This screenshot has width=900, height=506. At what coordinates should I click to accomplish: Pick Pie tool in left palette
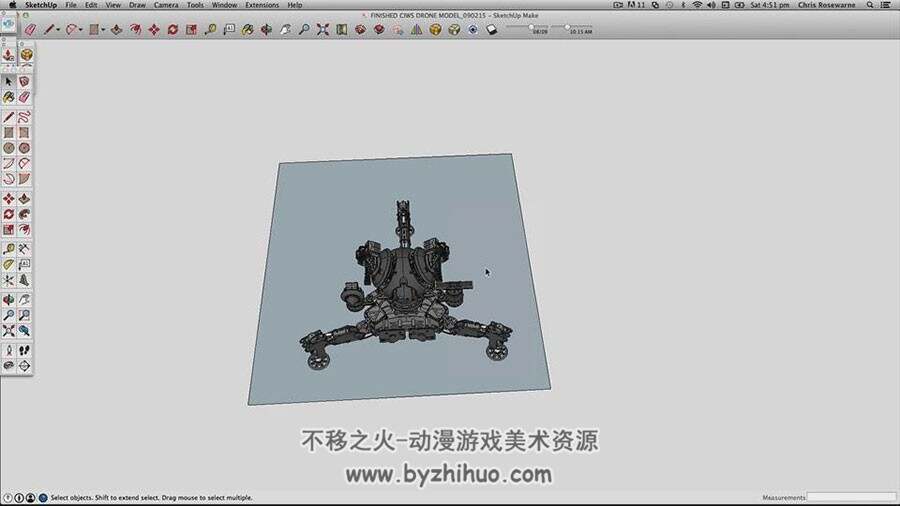(x=24, y=179)
